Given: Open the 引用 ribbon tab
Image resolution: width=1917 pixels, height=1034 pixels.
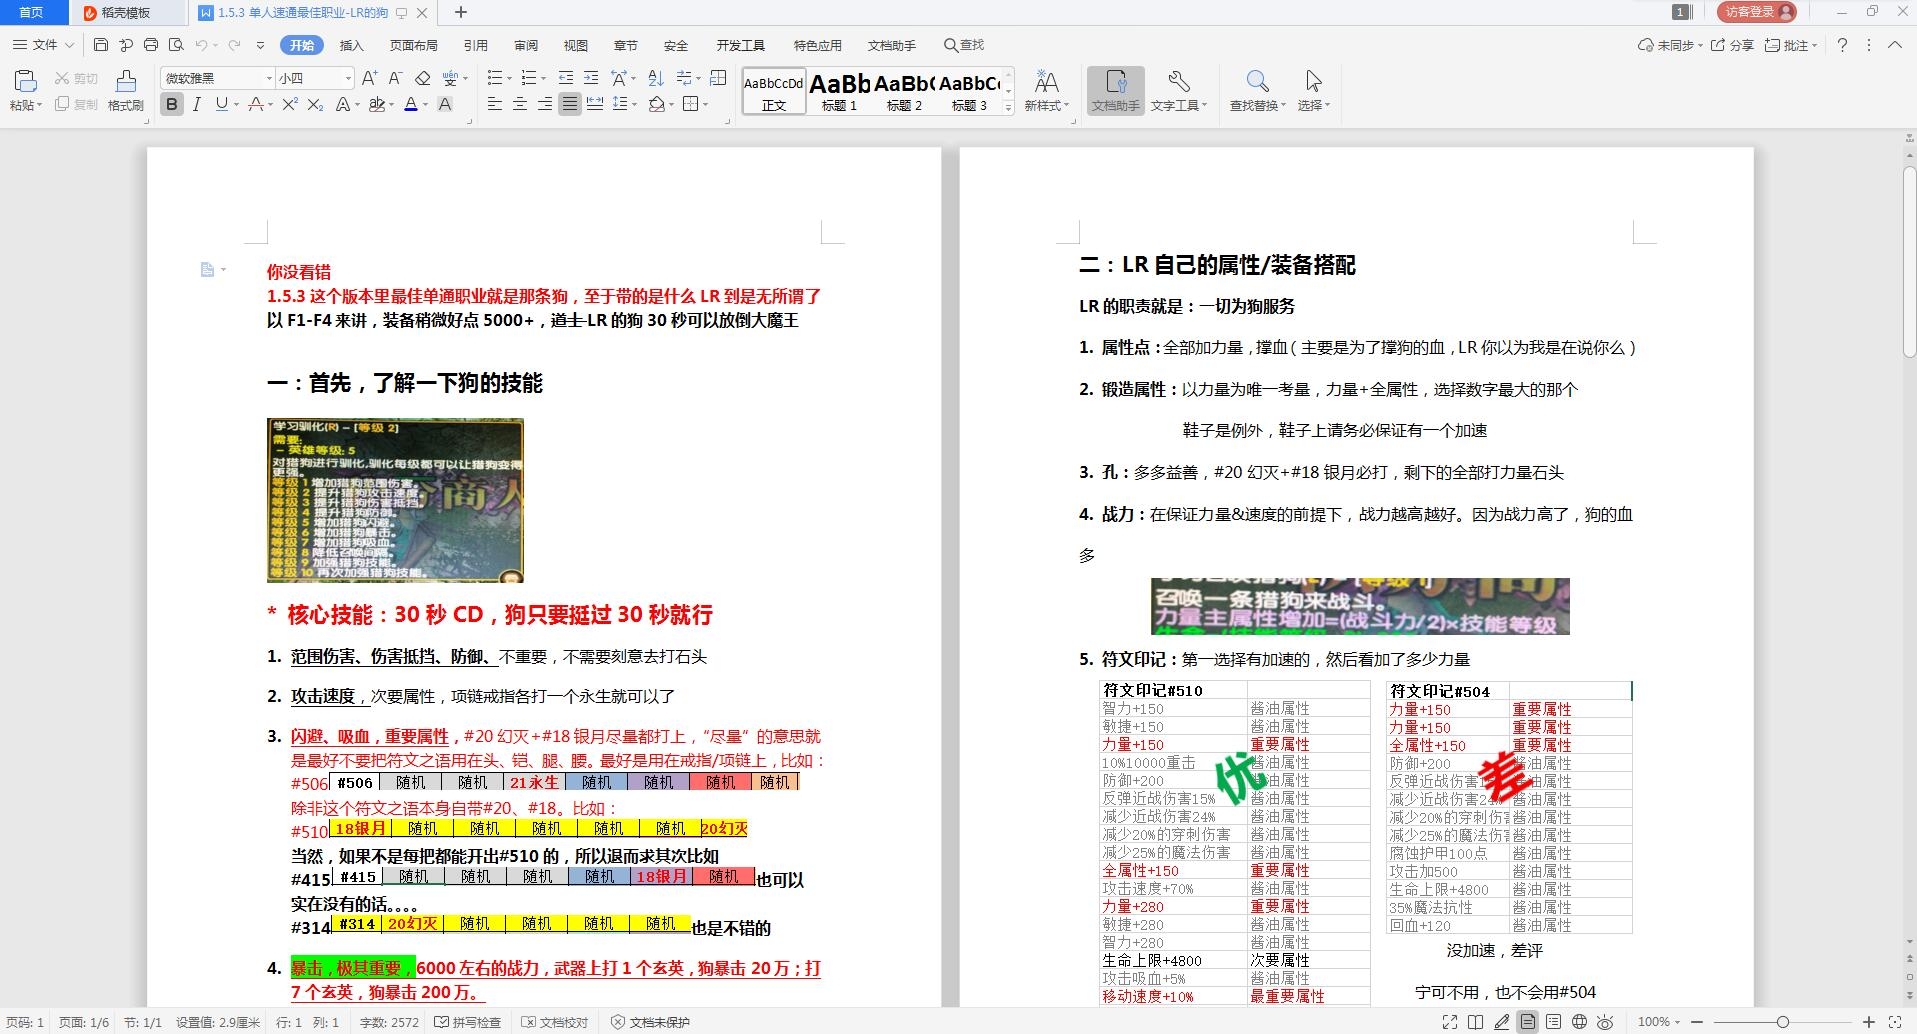Looking at the screenshot, I should coord(476,45).
